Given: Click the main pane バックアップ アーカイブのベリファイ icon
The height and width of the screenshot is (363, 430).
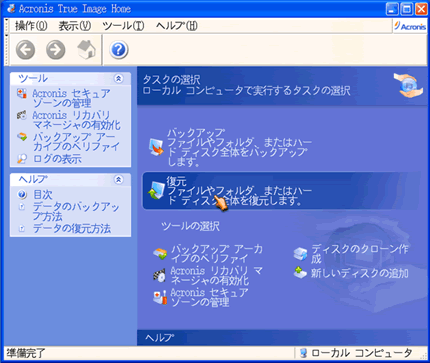Looking at the screenshot, I should pos(160,254).
